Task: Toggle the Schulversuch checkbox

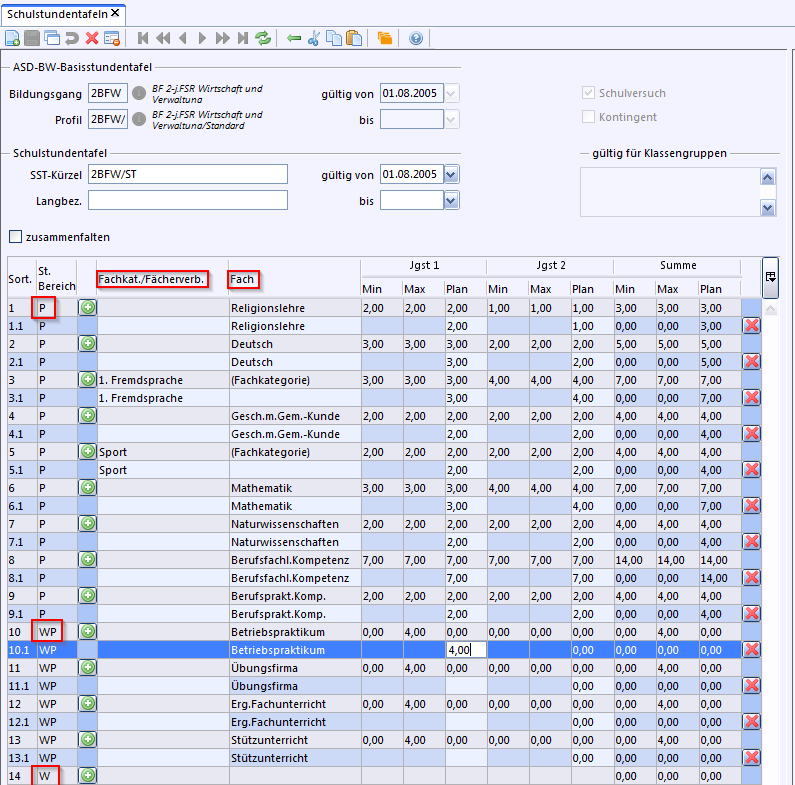Action: coord(589,93)
